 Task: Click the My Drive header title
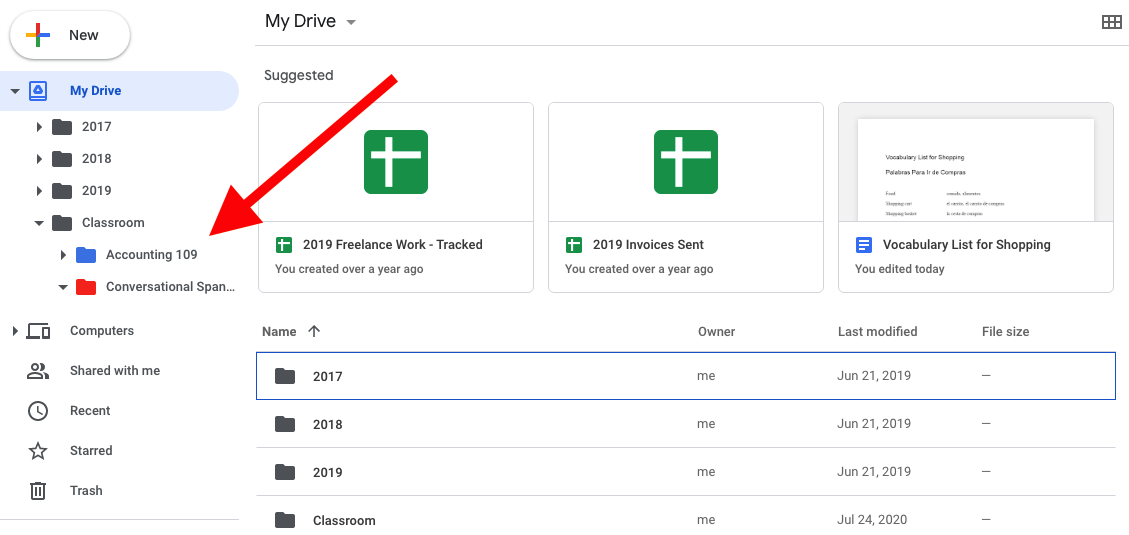point(300,21)
